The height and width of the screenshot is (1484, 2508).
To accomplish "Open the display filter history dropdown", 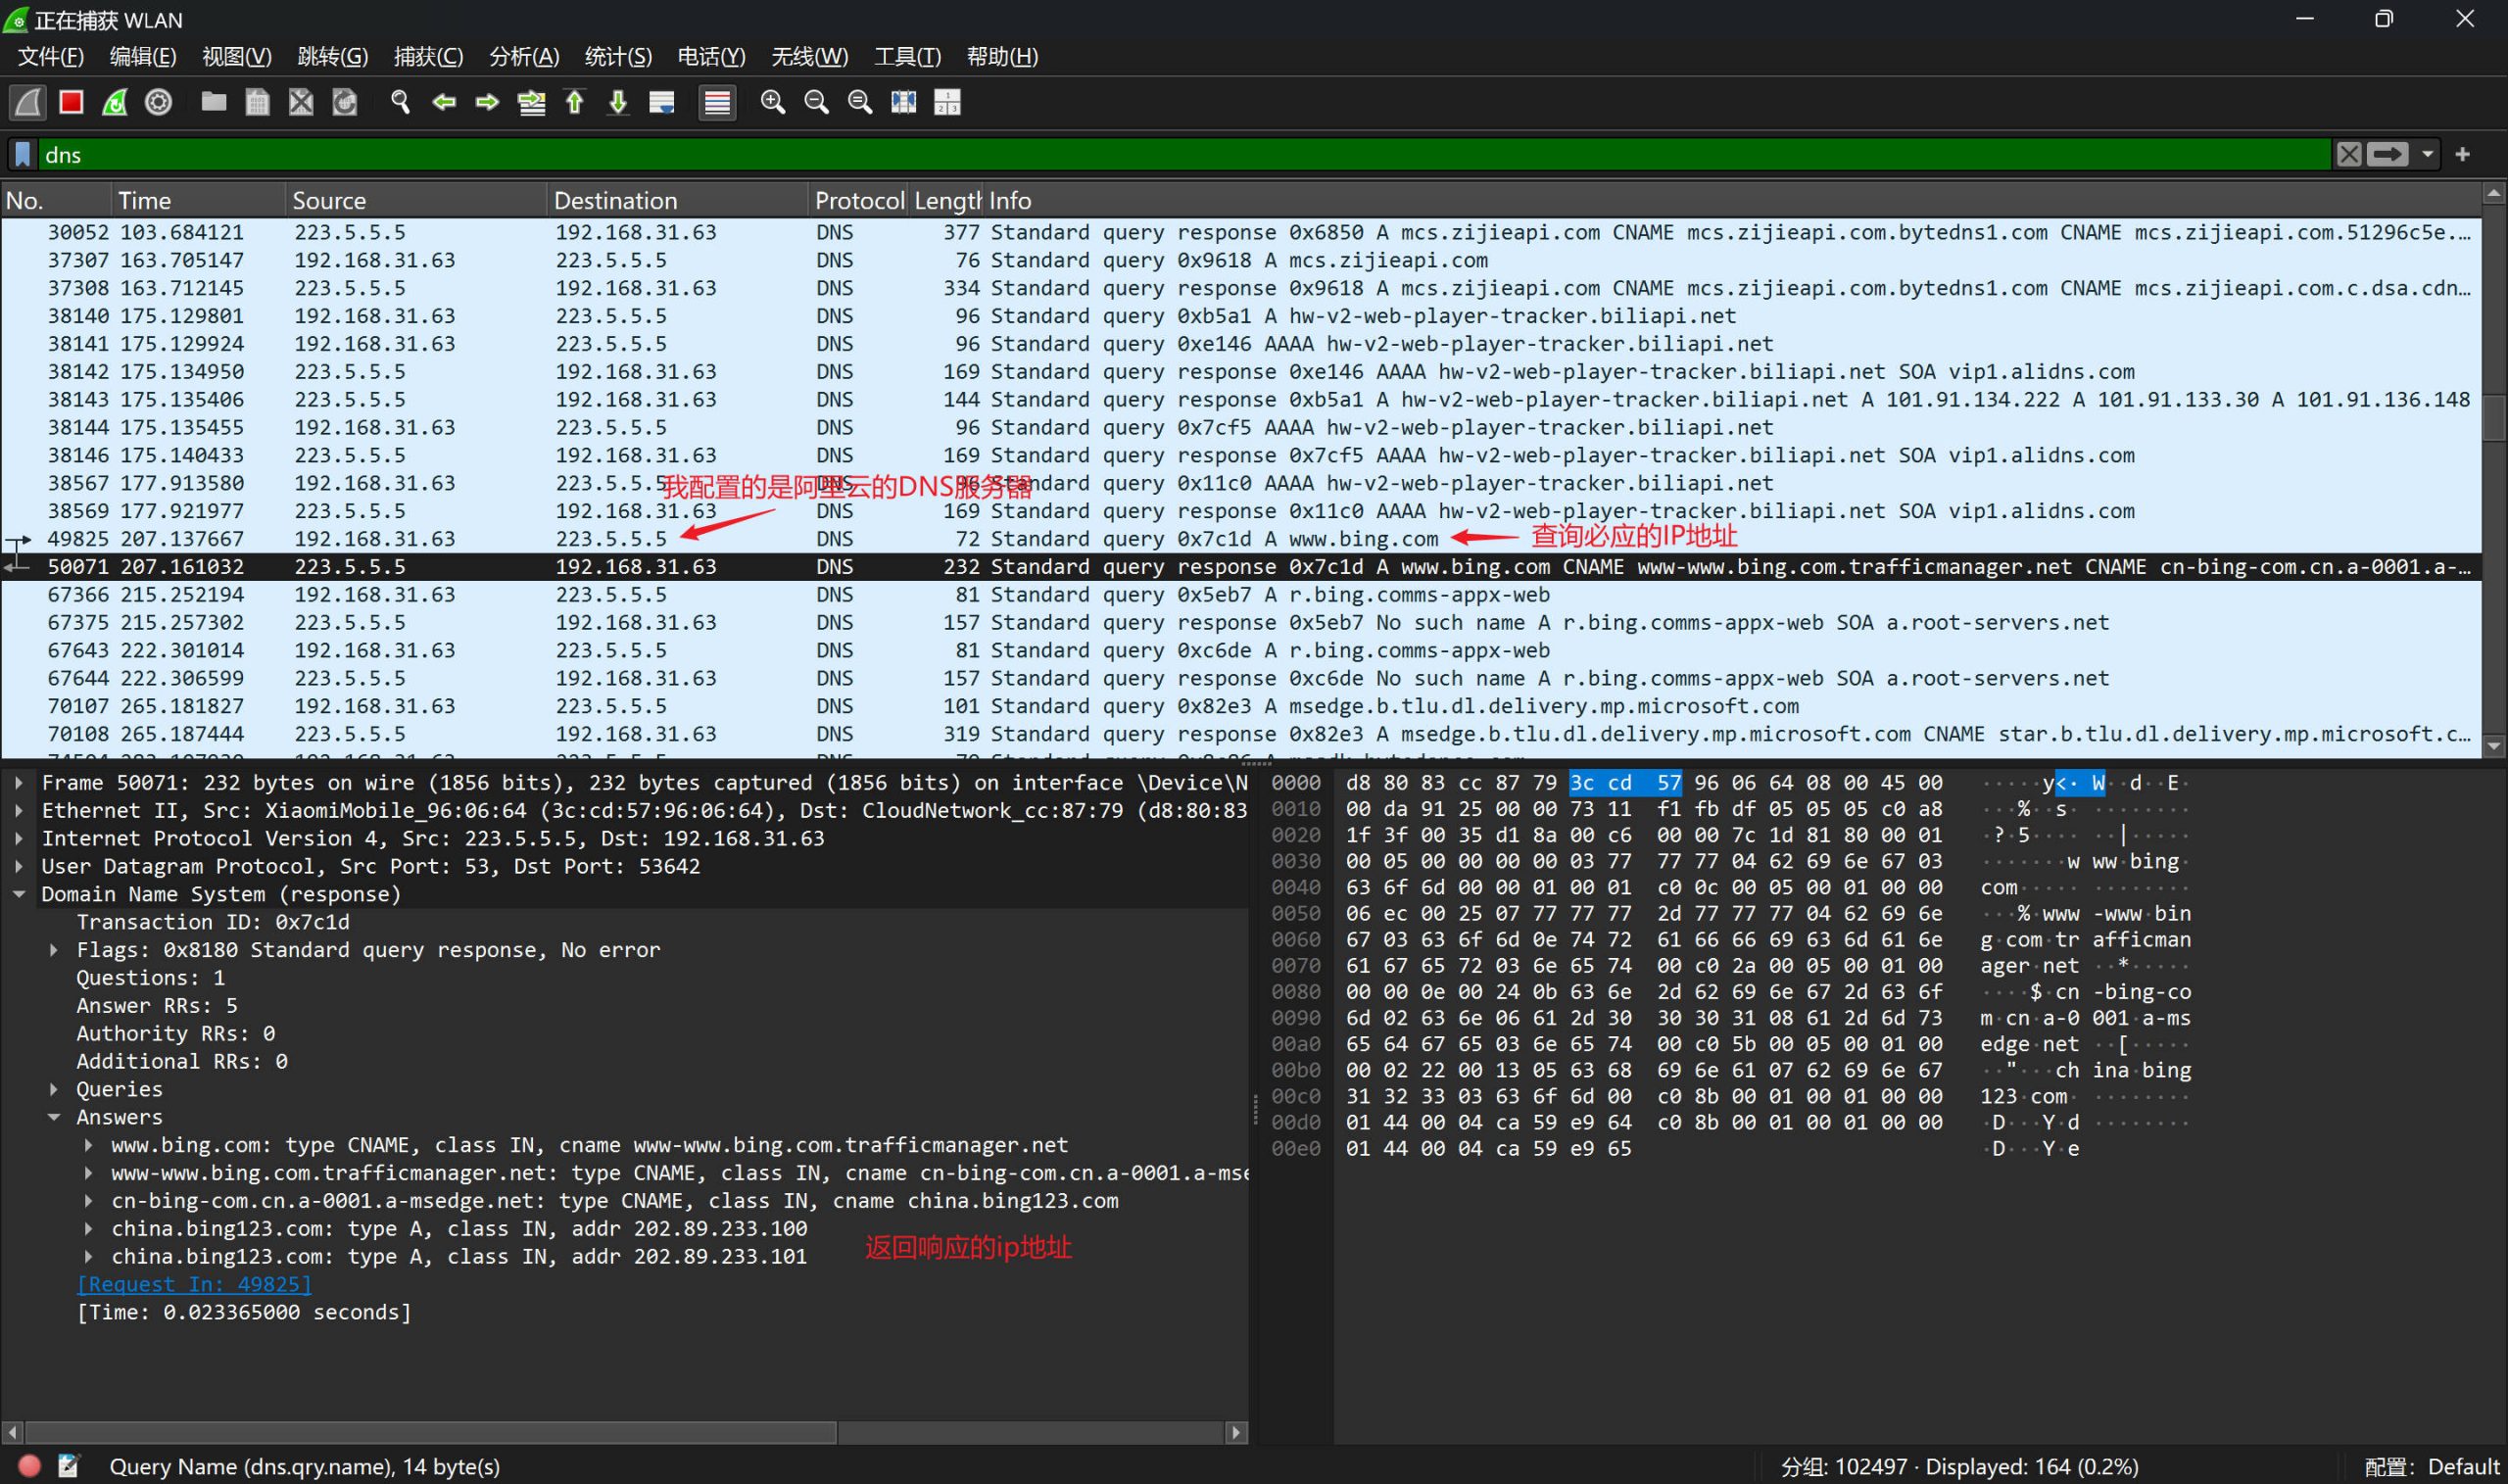I will [2427, 154].
